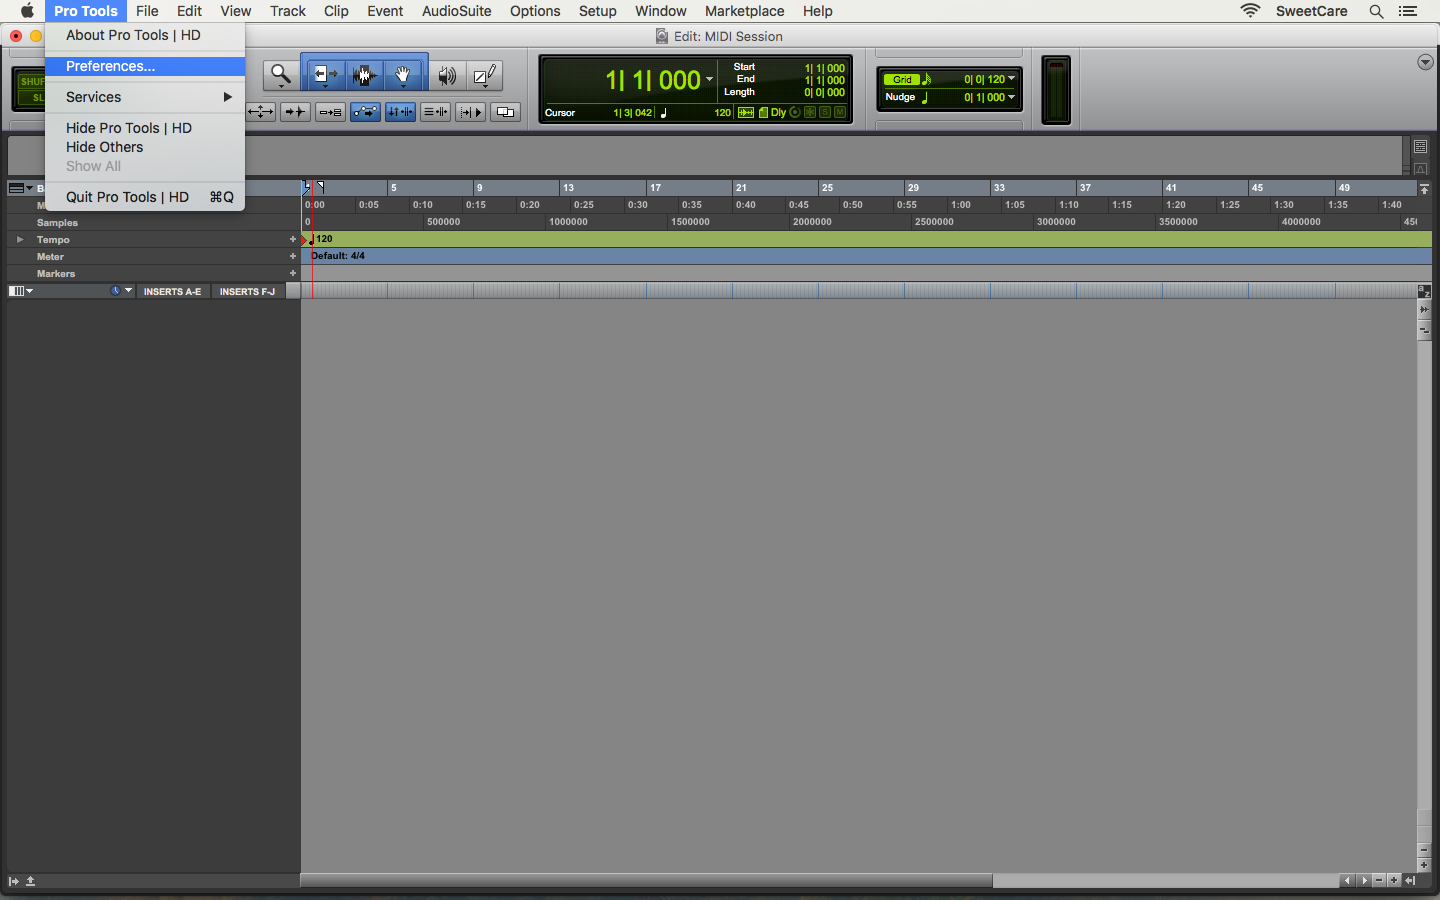Click the Zoom Toggle button
The width and height of the screenshot is (1440, 900).
click(x=261, y=112)
